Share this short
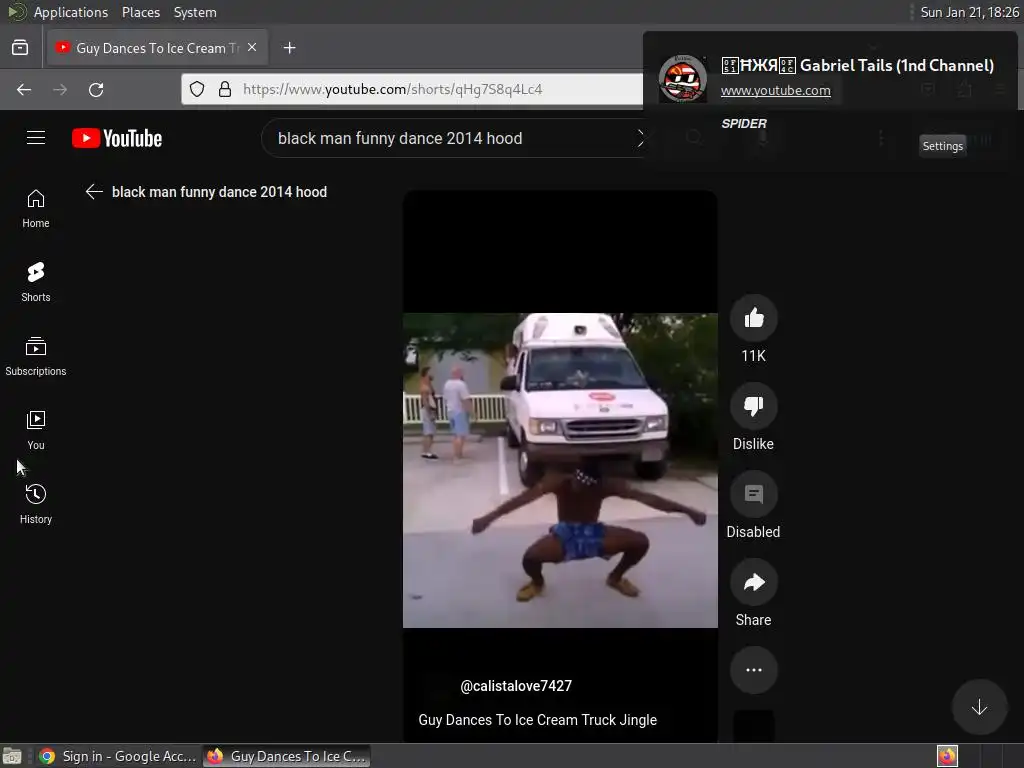Viewport: 1024px width, 768px height. [754, 583]
